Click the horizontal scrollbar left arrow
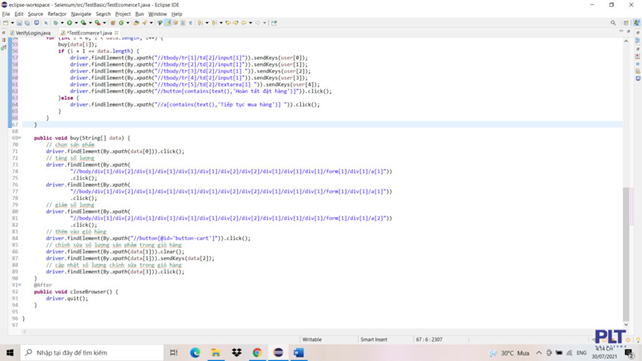The height and width of the screenshot is (361, 642). pyautogui.click(x=25, y=332)
